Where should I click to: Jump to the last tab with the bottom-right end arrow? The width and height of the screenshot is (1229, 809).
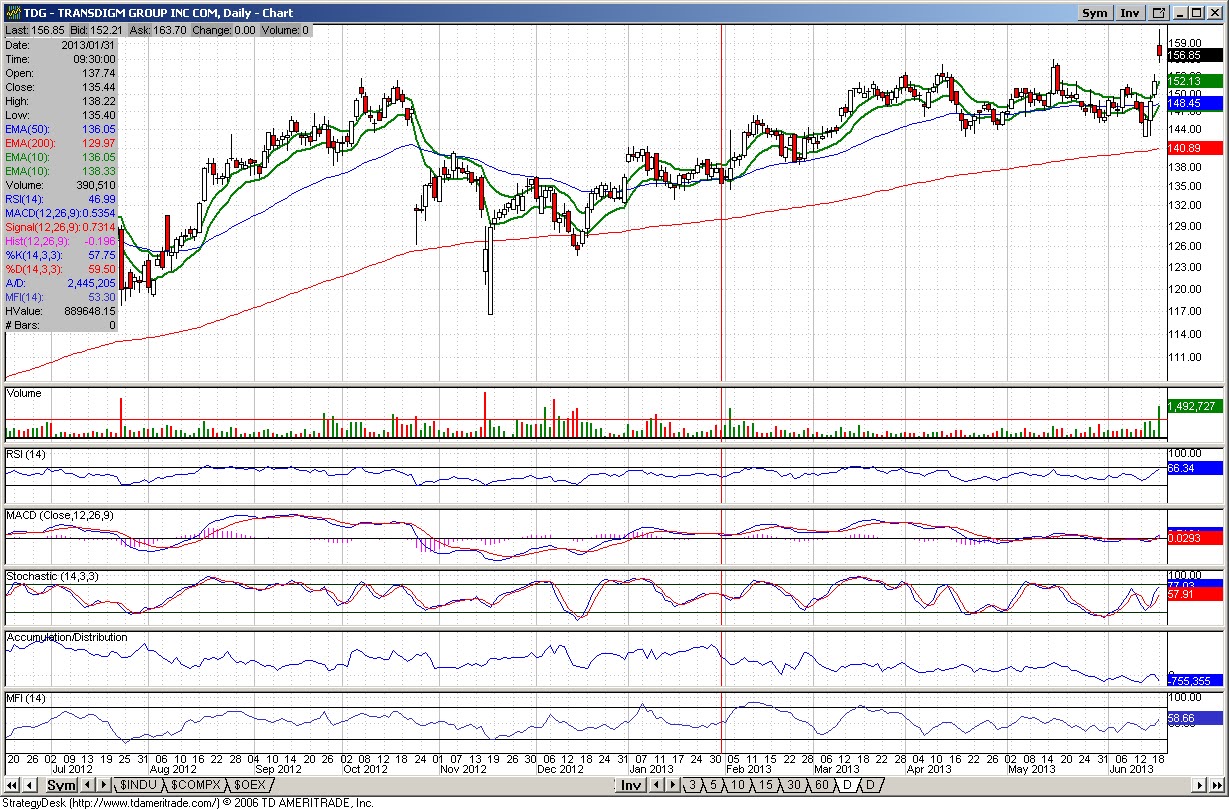1218,785
